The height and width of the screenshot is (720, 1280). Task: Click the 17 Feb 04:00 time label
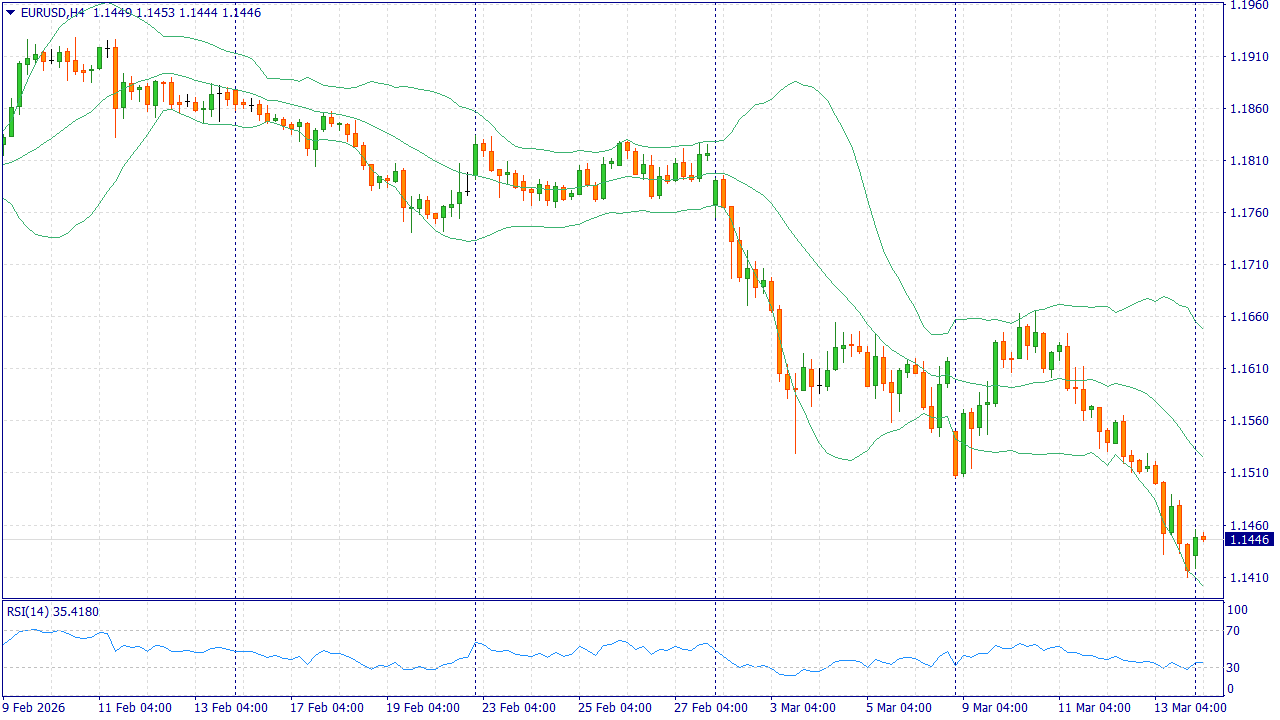[x=324, y=708]
